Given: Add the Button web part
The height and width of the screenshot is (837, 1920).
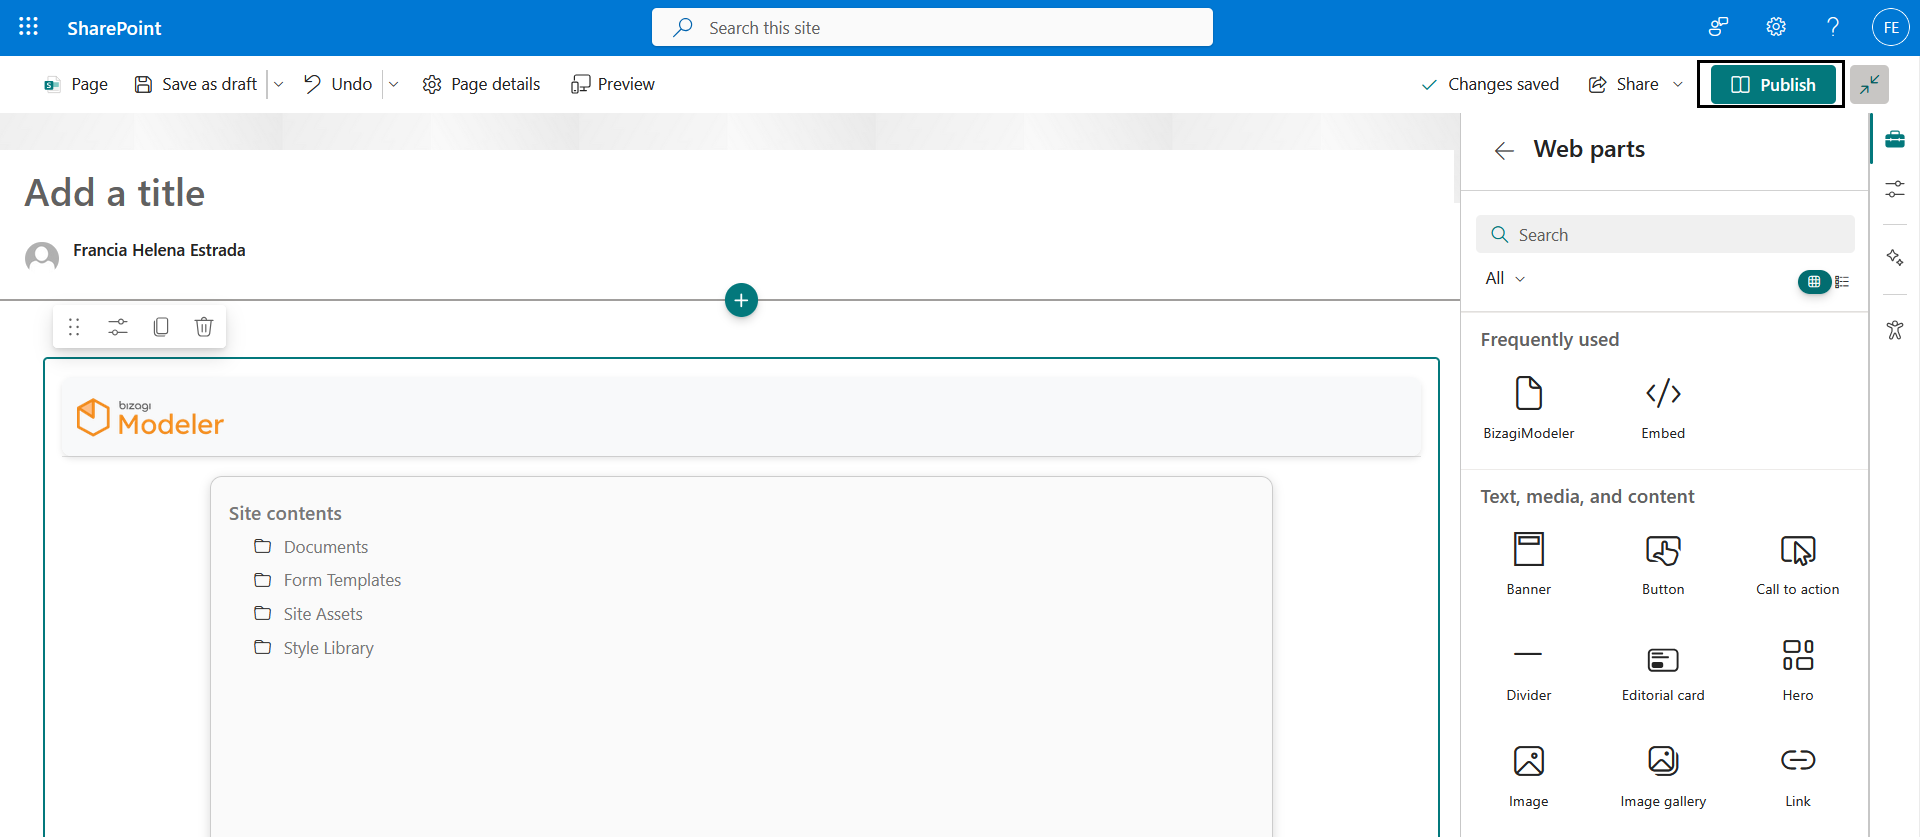Looking at the screenshot, I should (1663, 563).
